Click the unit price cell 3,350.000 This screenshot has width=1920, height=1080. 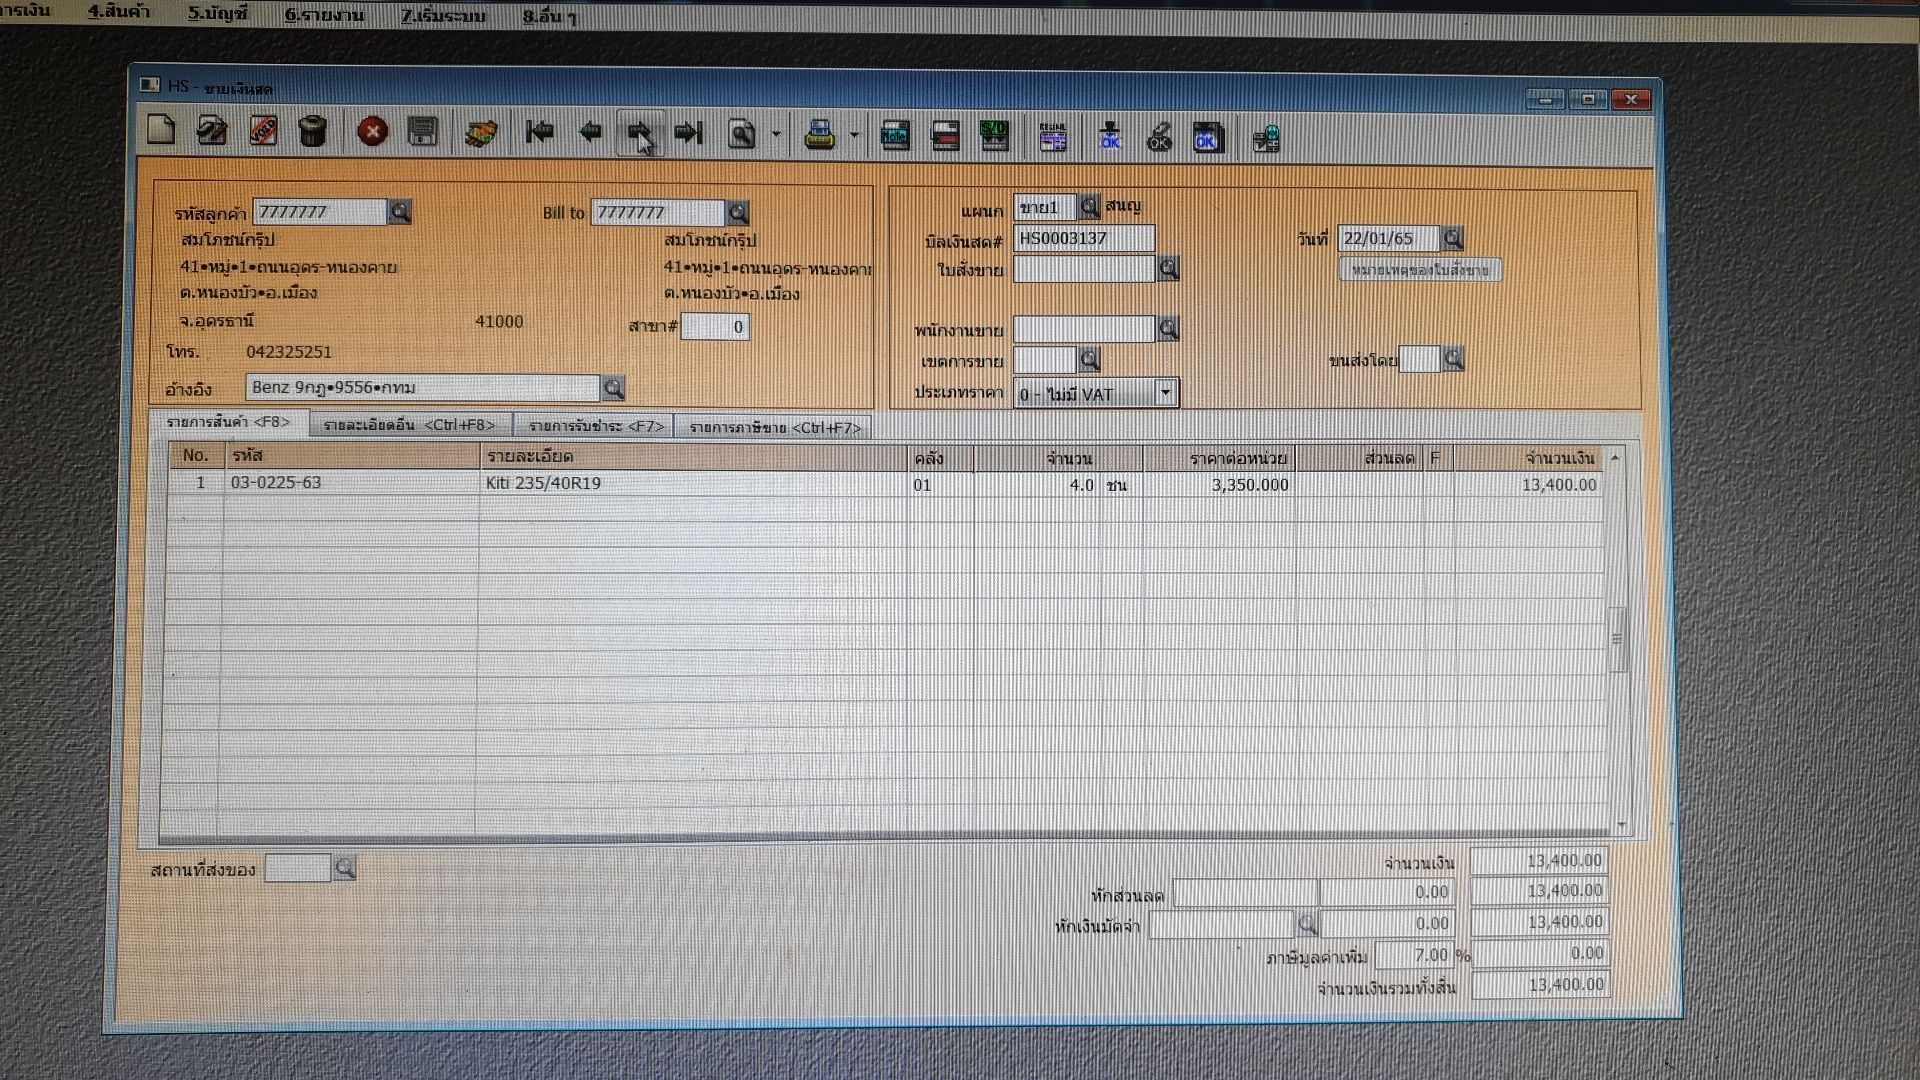click(1220, 485)
